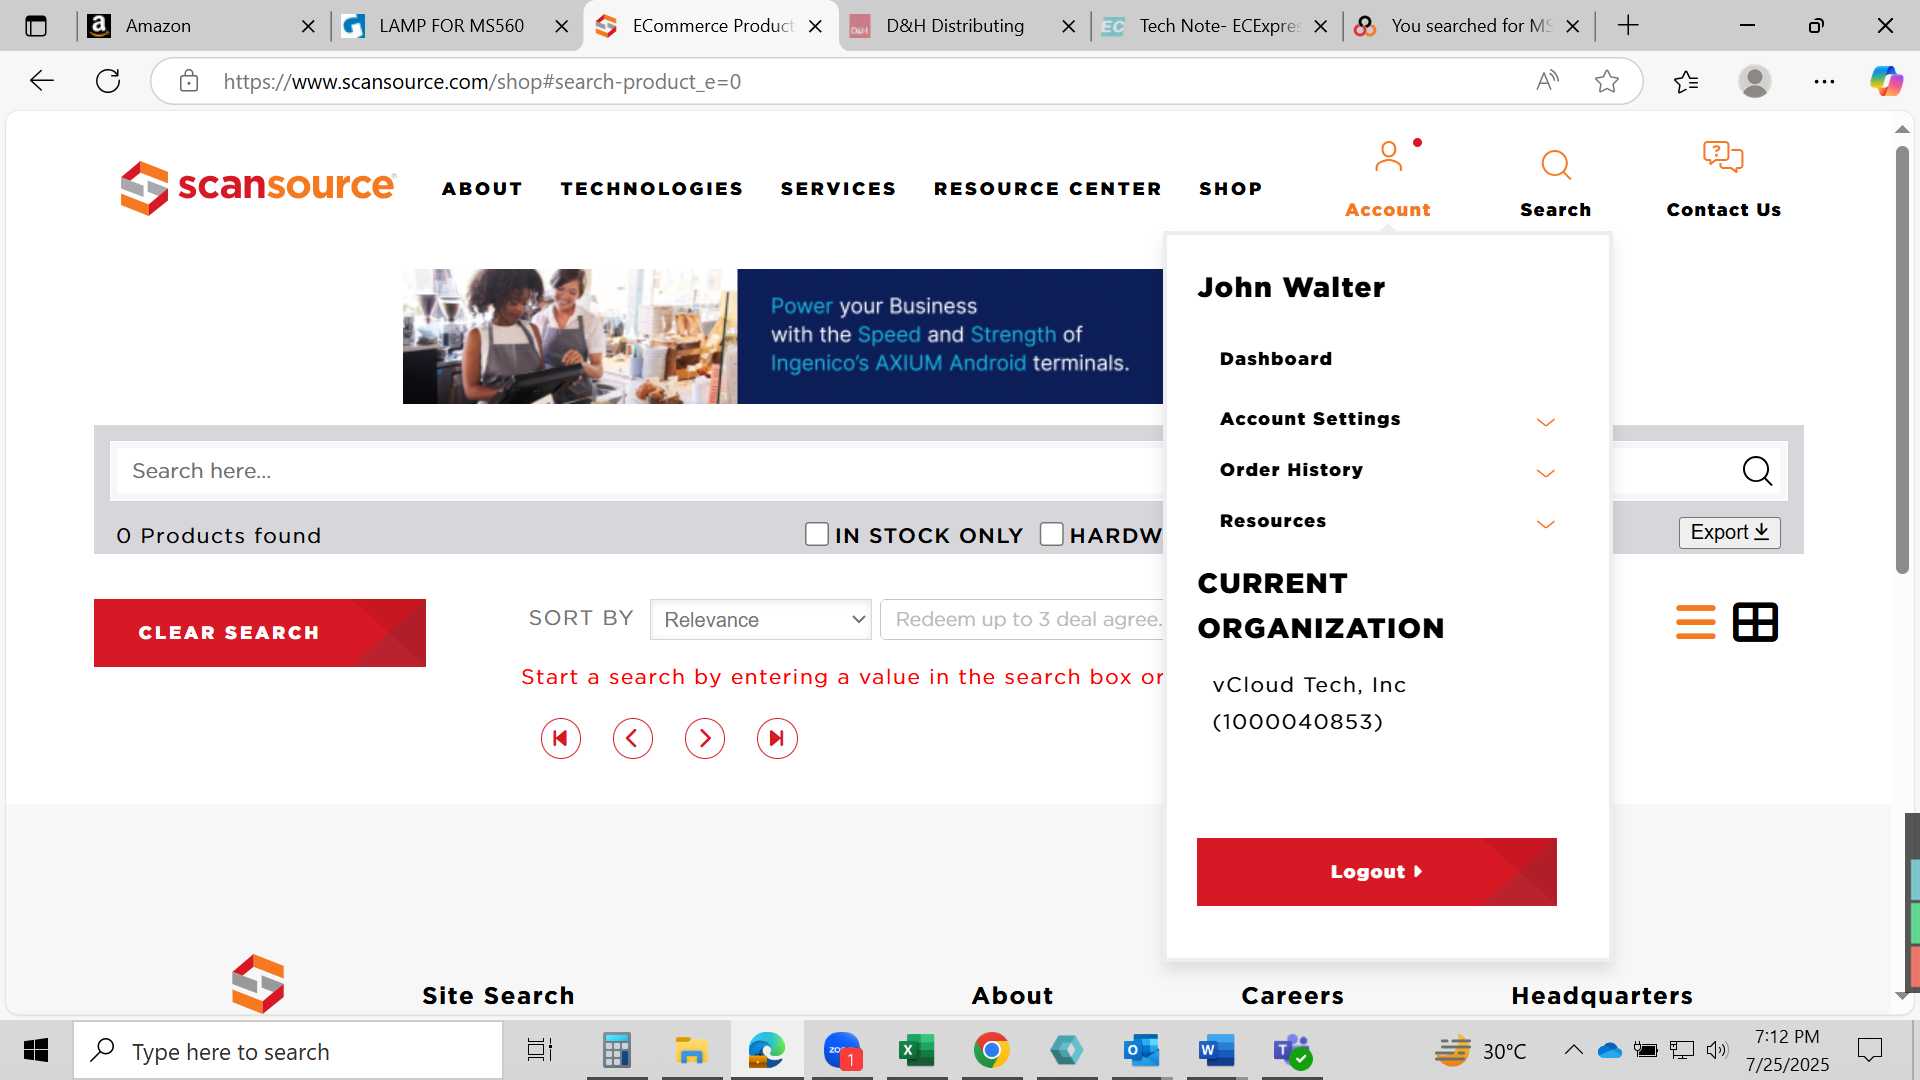Click the Site Search footer heading
1920x1080 pixels.
[498, 996]
